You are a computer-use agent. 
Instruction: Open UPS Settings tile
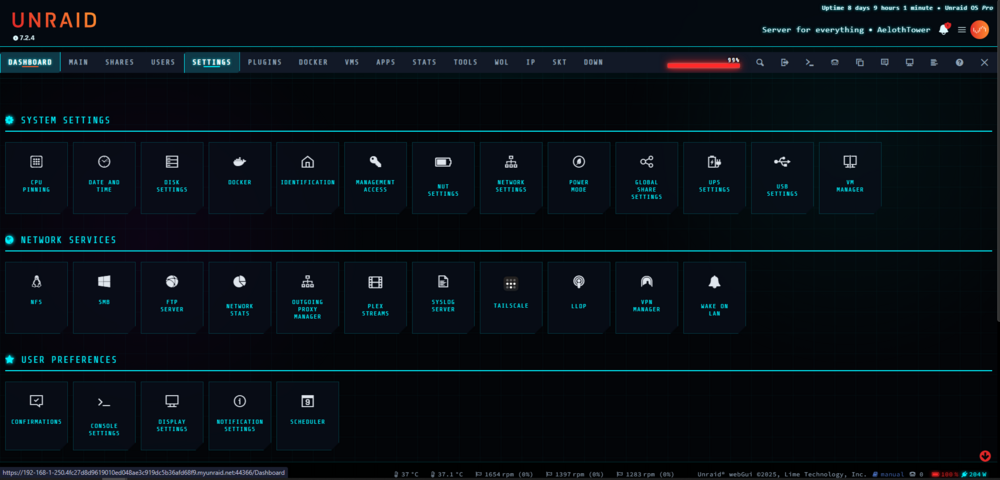pyautogui.click(x=714, y=178)
